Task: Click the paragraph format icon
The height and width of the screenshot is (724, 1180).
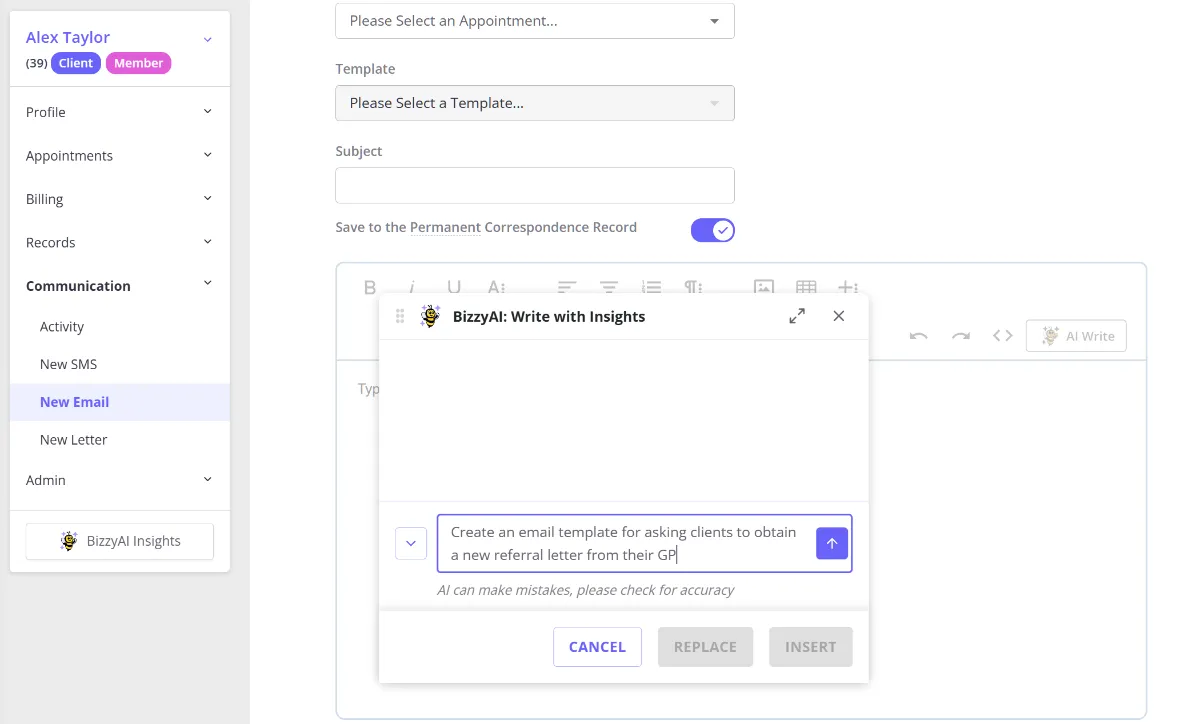Action: [x=693, y=287]
